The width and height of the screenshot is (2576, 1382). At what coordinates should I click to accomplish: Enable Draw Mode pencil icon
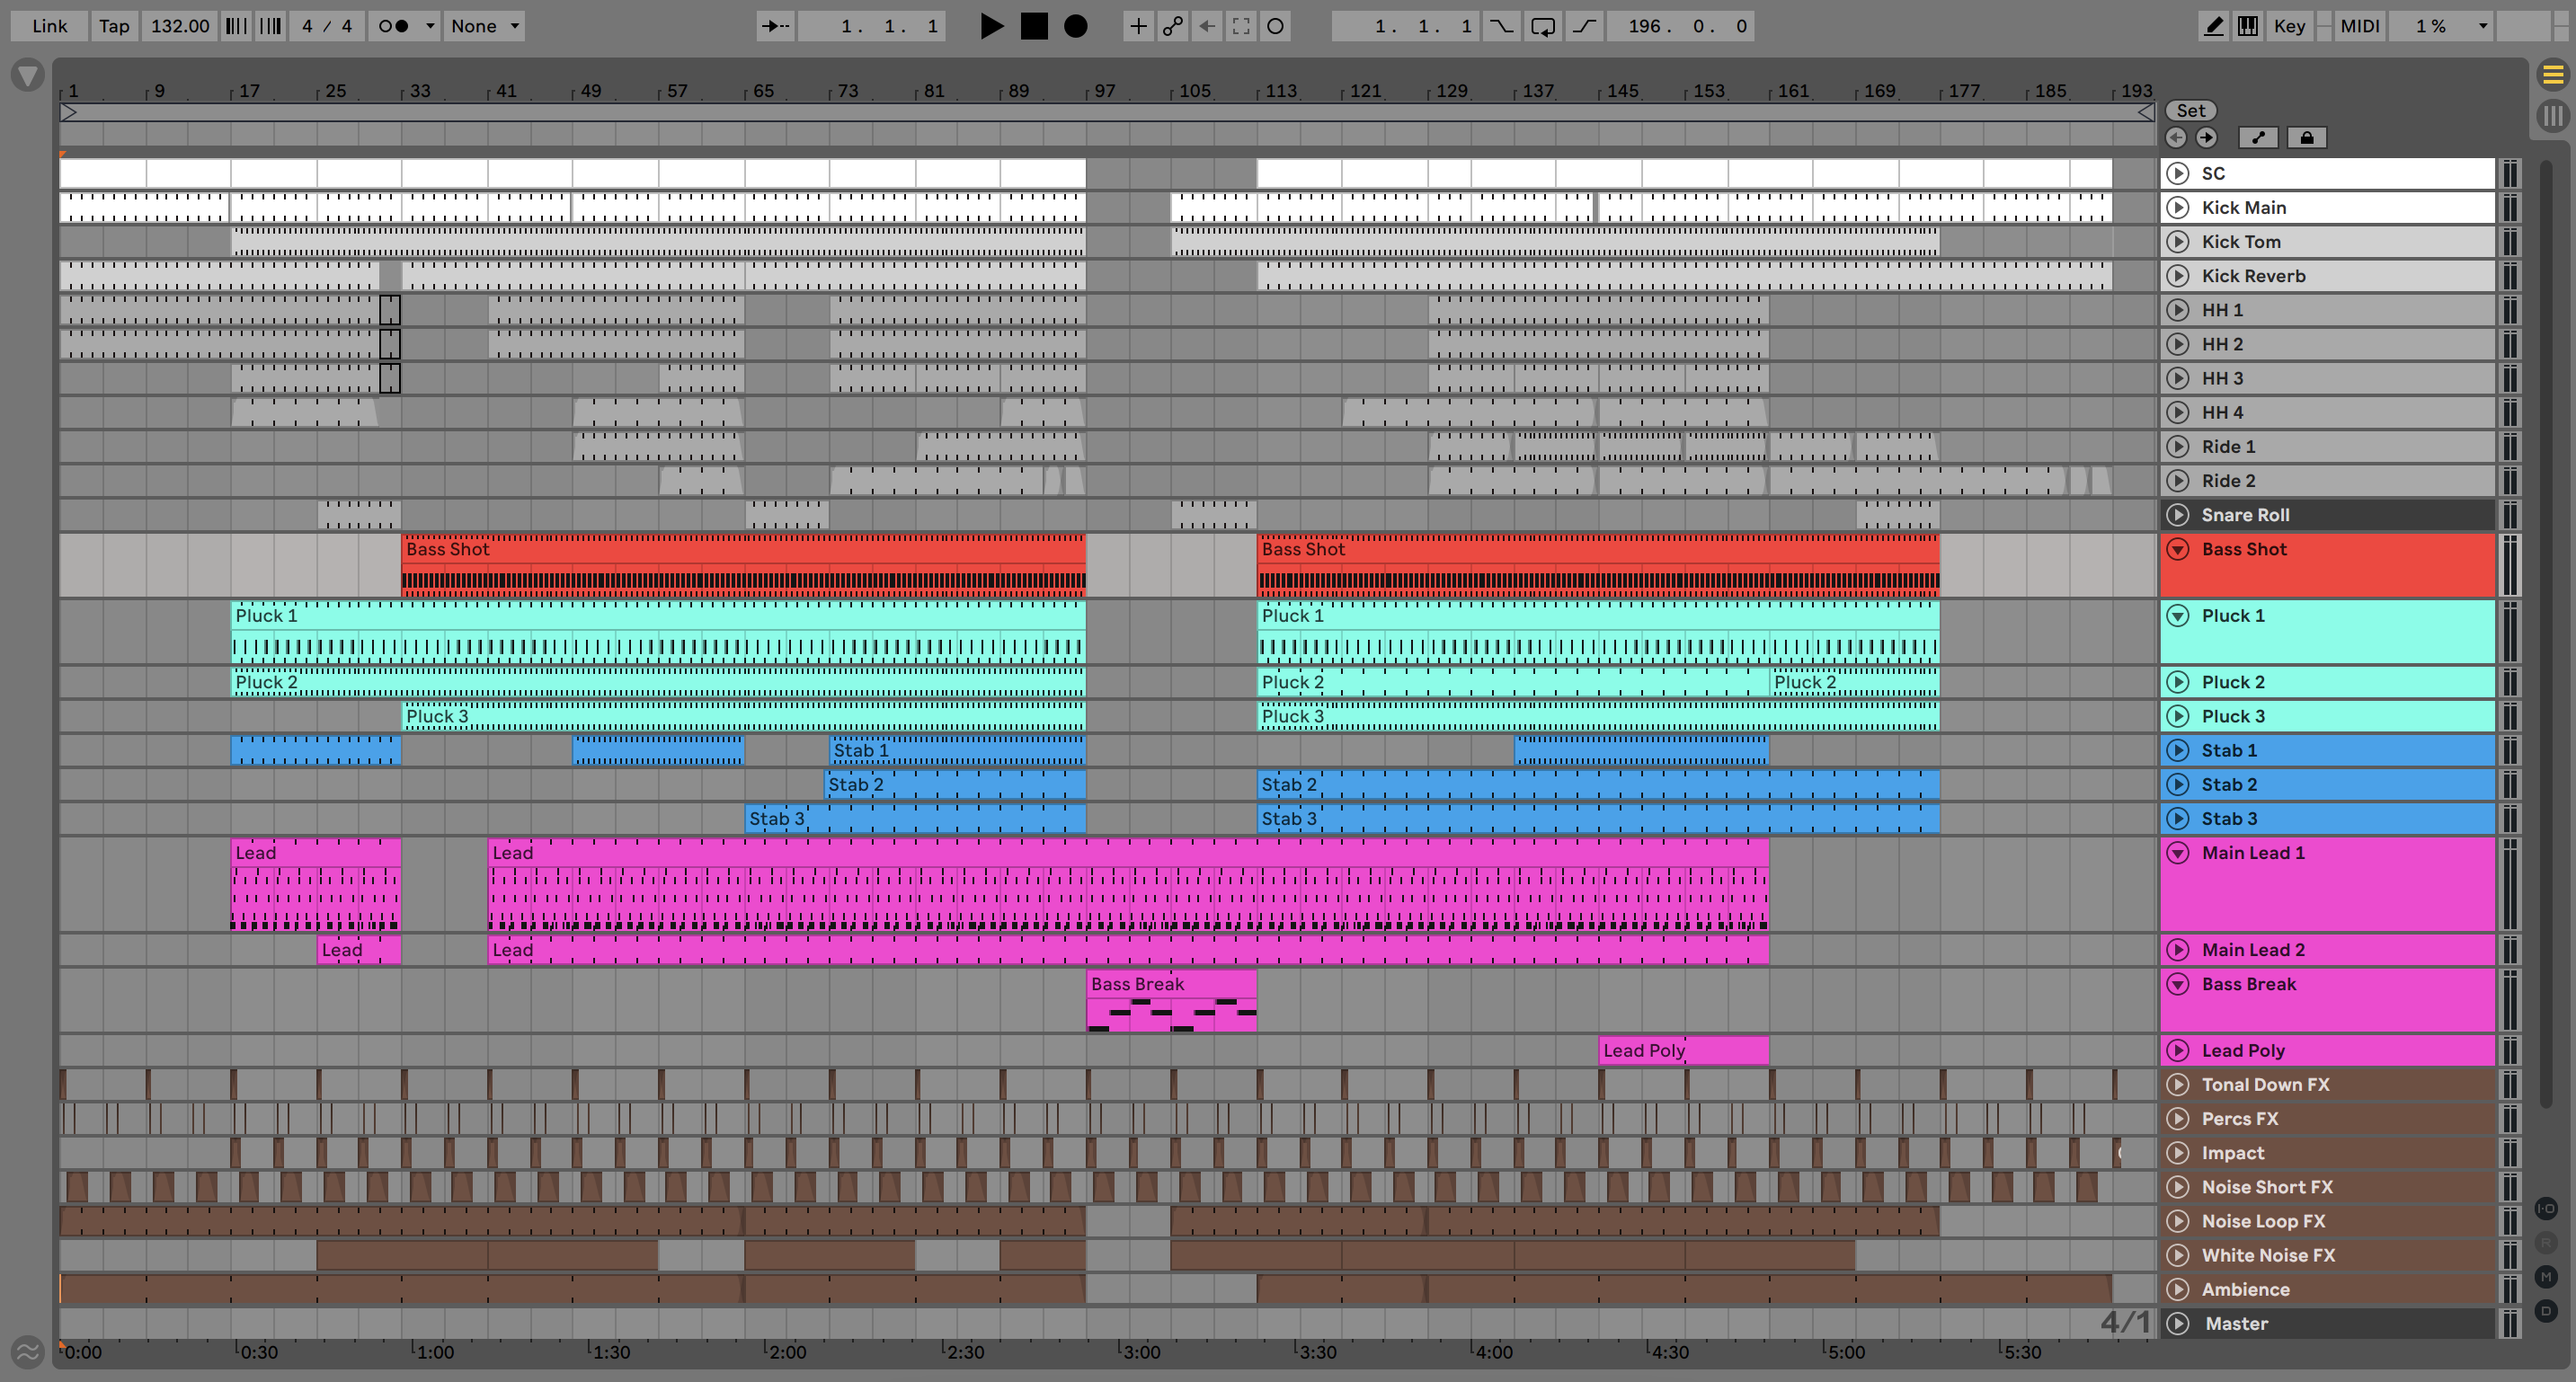[2214, 26]
